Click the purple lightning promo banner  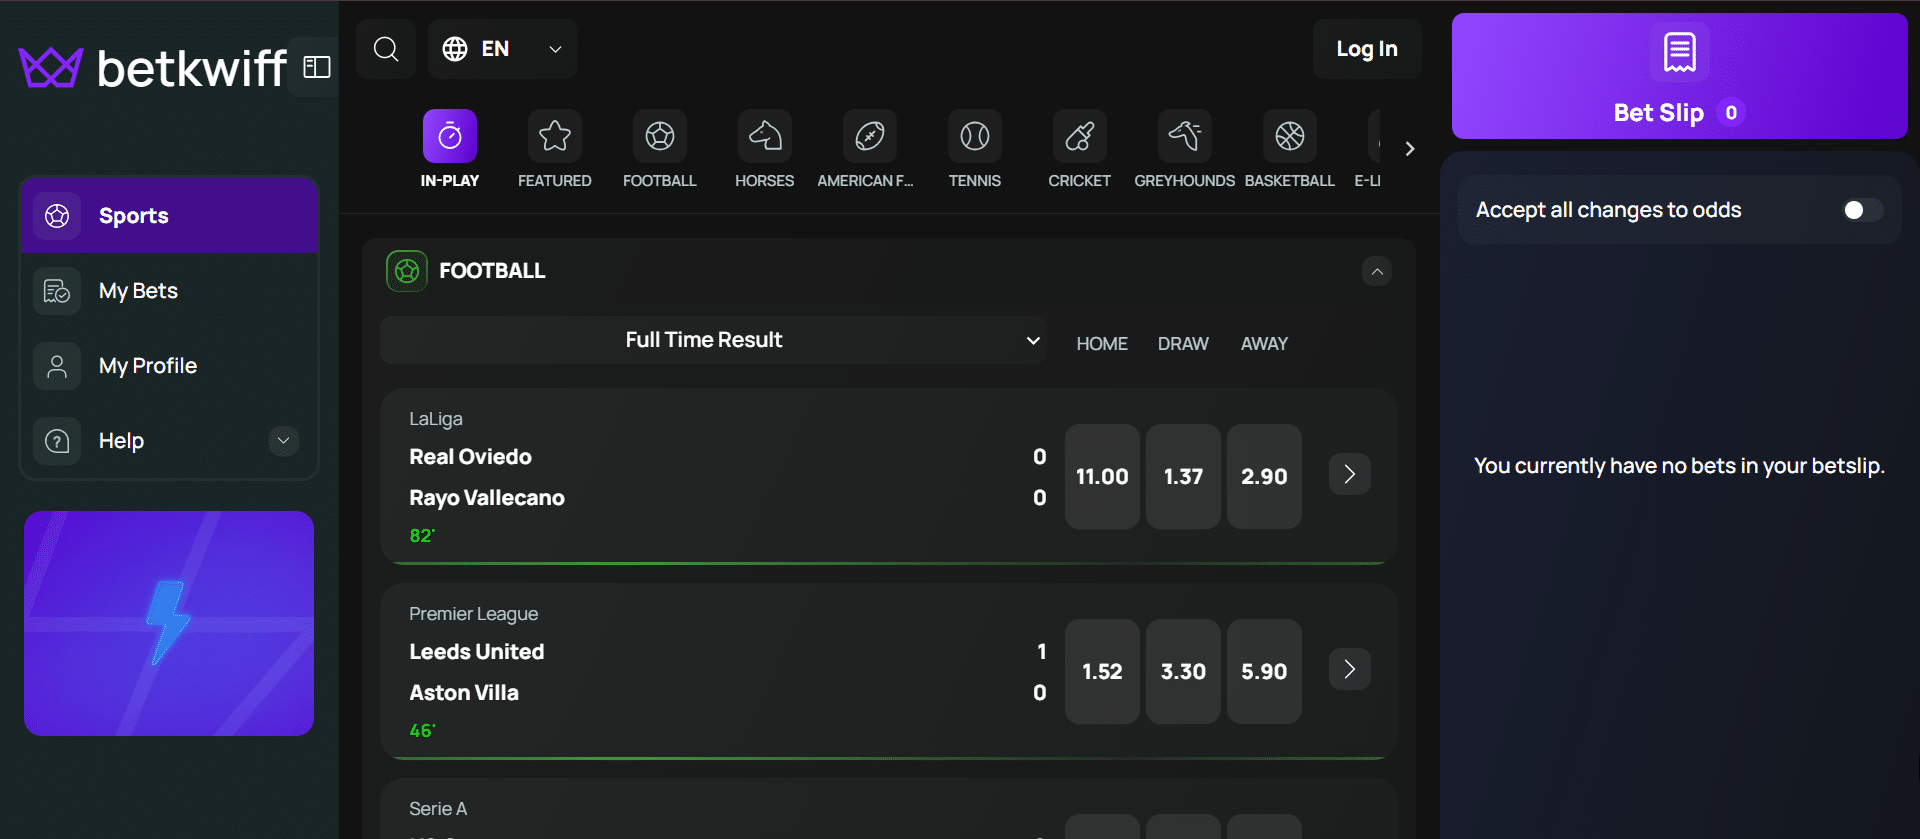(x=169, y=623)
